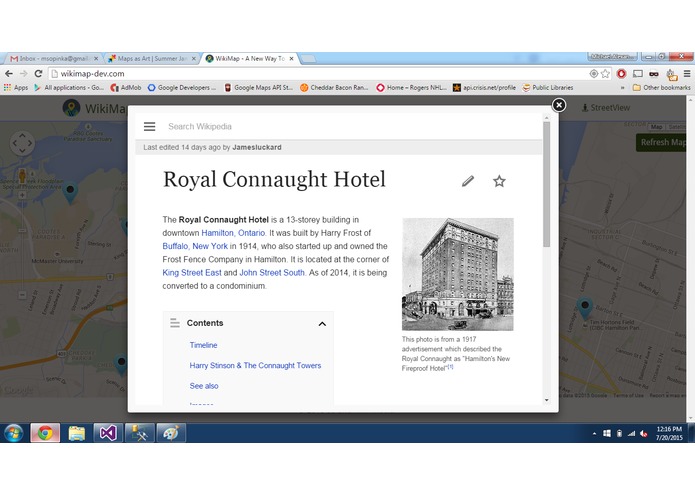Close the WikiMap browser tab
The height and width of the screenshot is (494, 695).
pyautogui.click(x=291, y=58)
